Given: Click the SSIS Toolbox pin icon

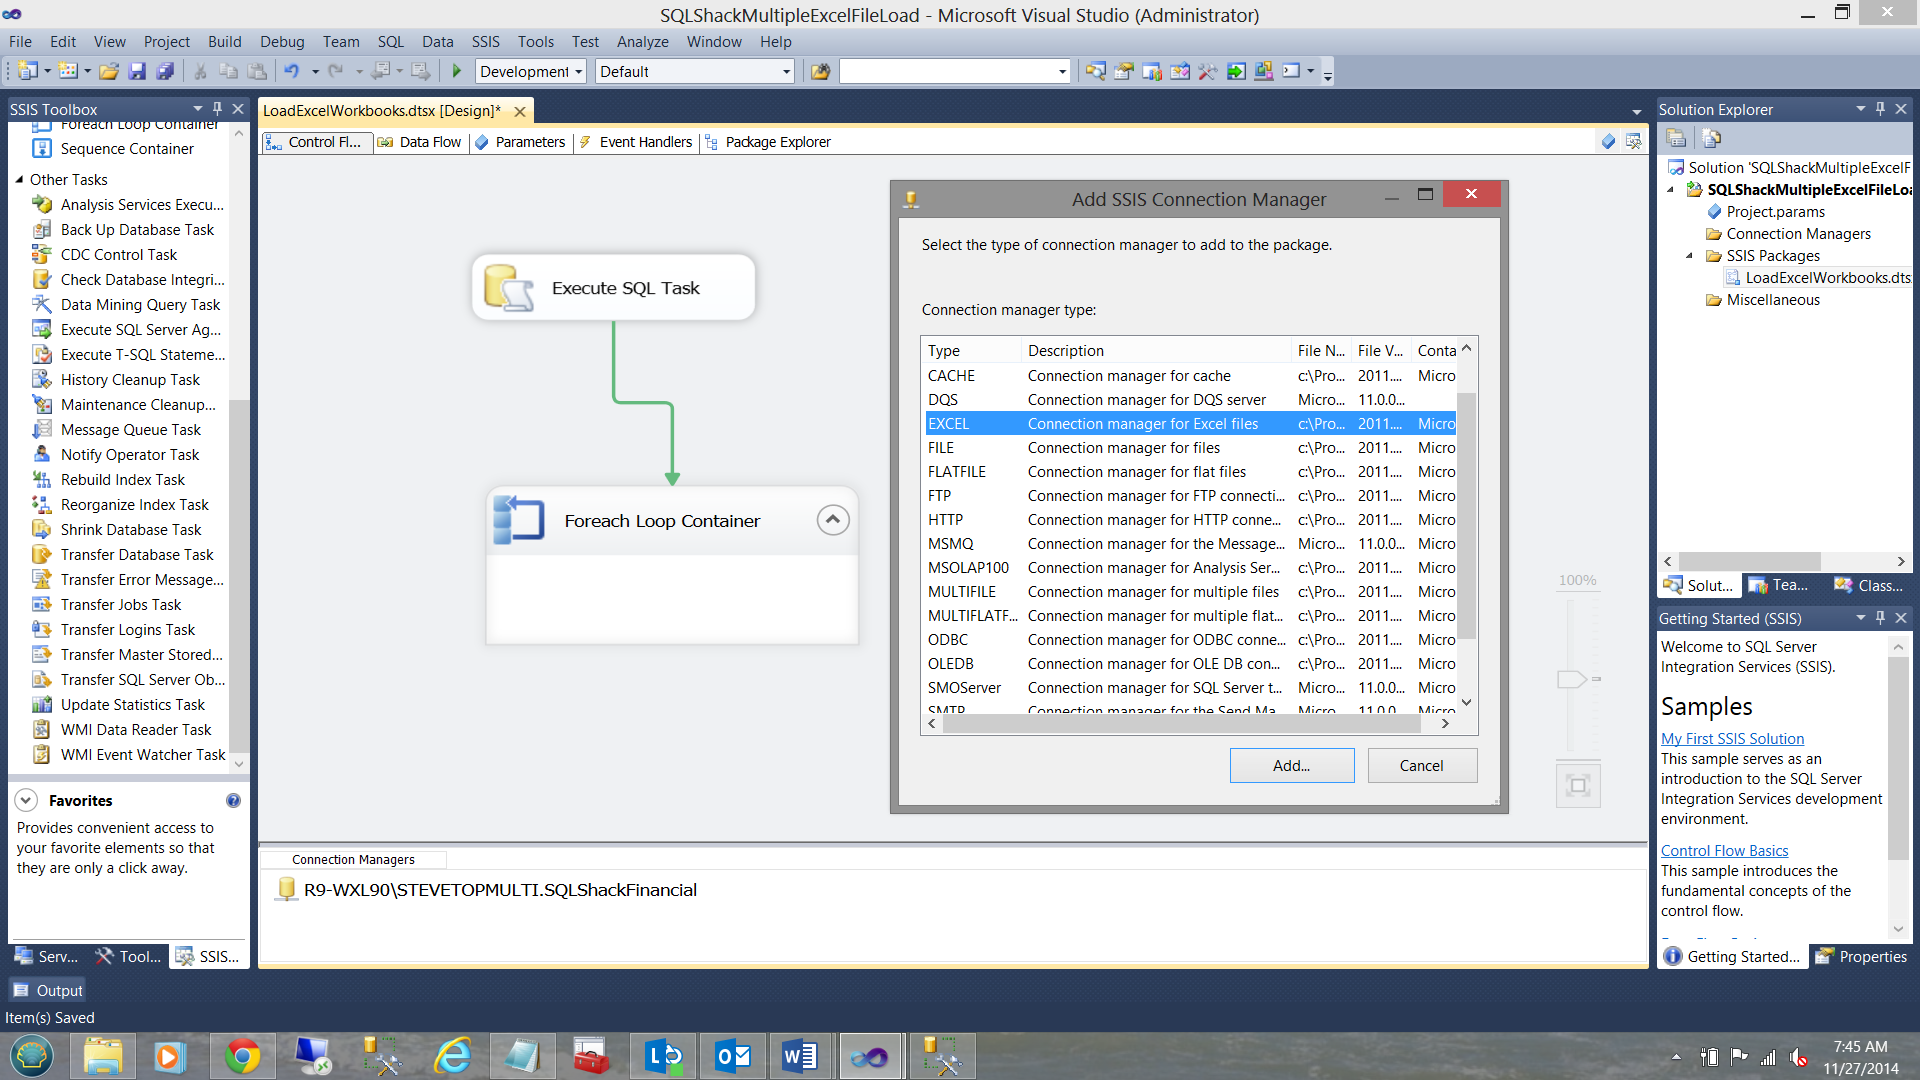Looking at the screenshot, I should (x=217, y=108).
